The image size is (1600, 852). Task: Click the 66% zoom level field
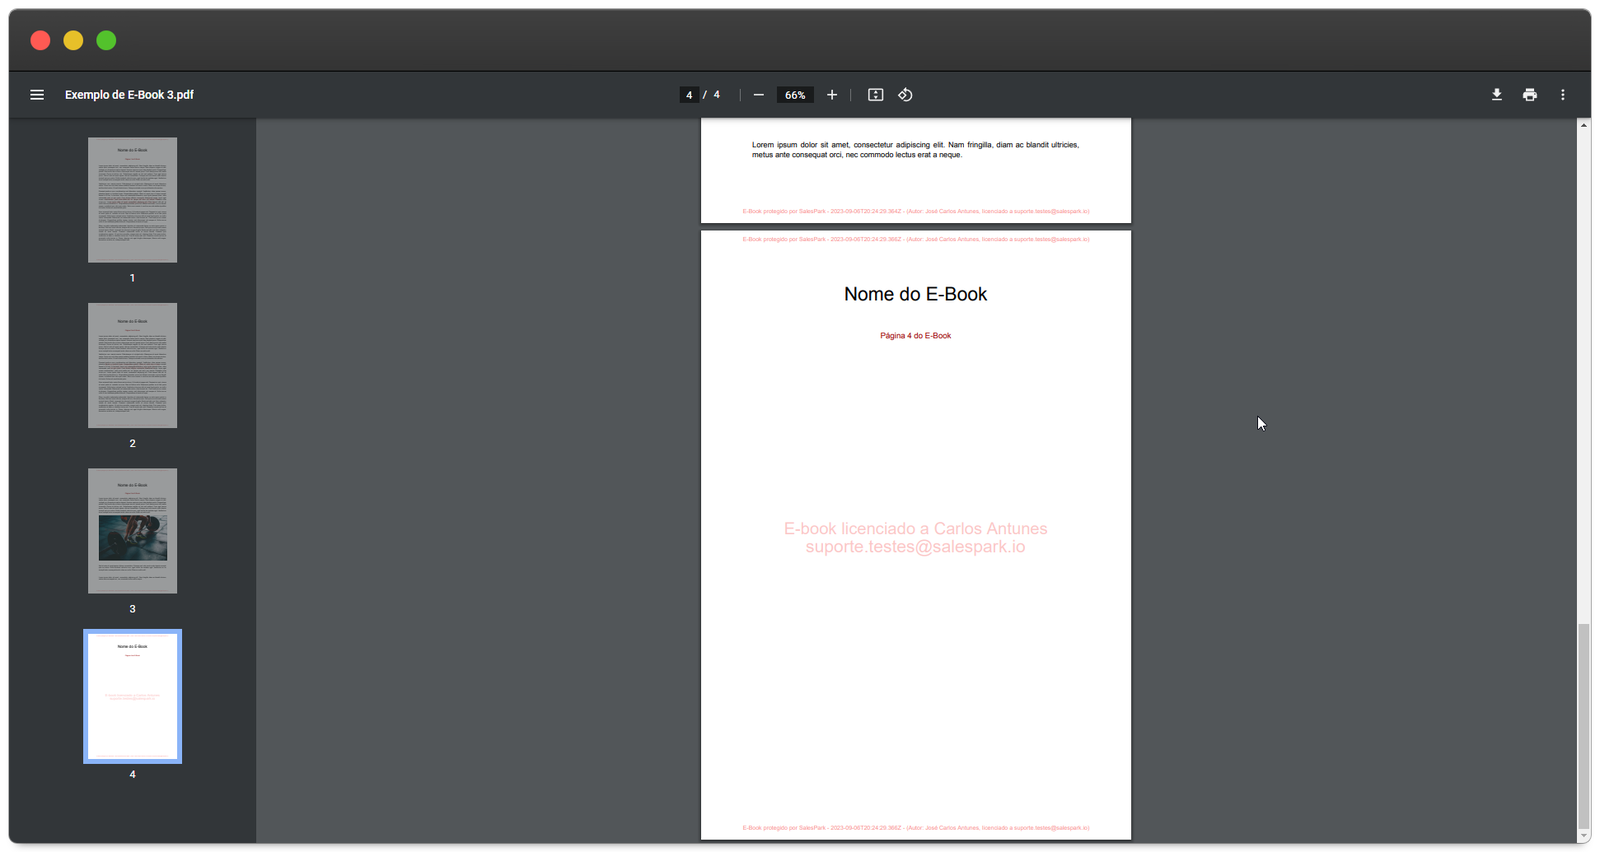click(x=795, y=95)
